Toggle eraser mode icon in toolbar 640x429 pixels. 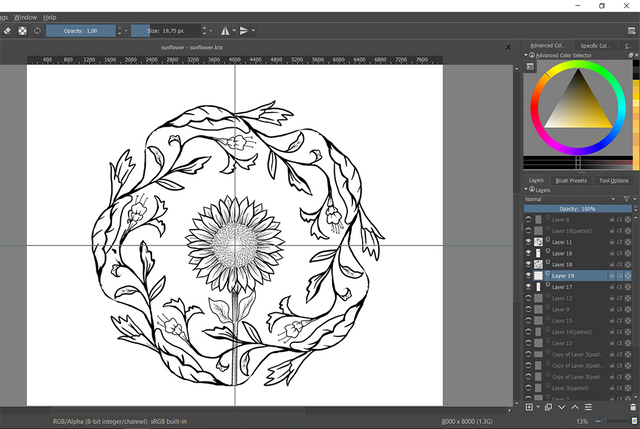[6, 30]
